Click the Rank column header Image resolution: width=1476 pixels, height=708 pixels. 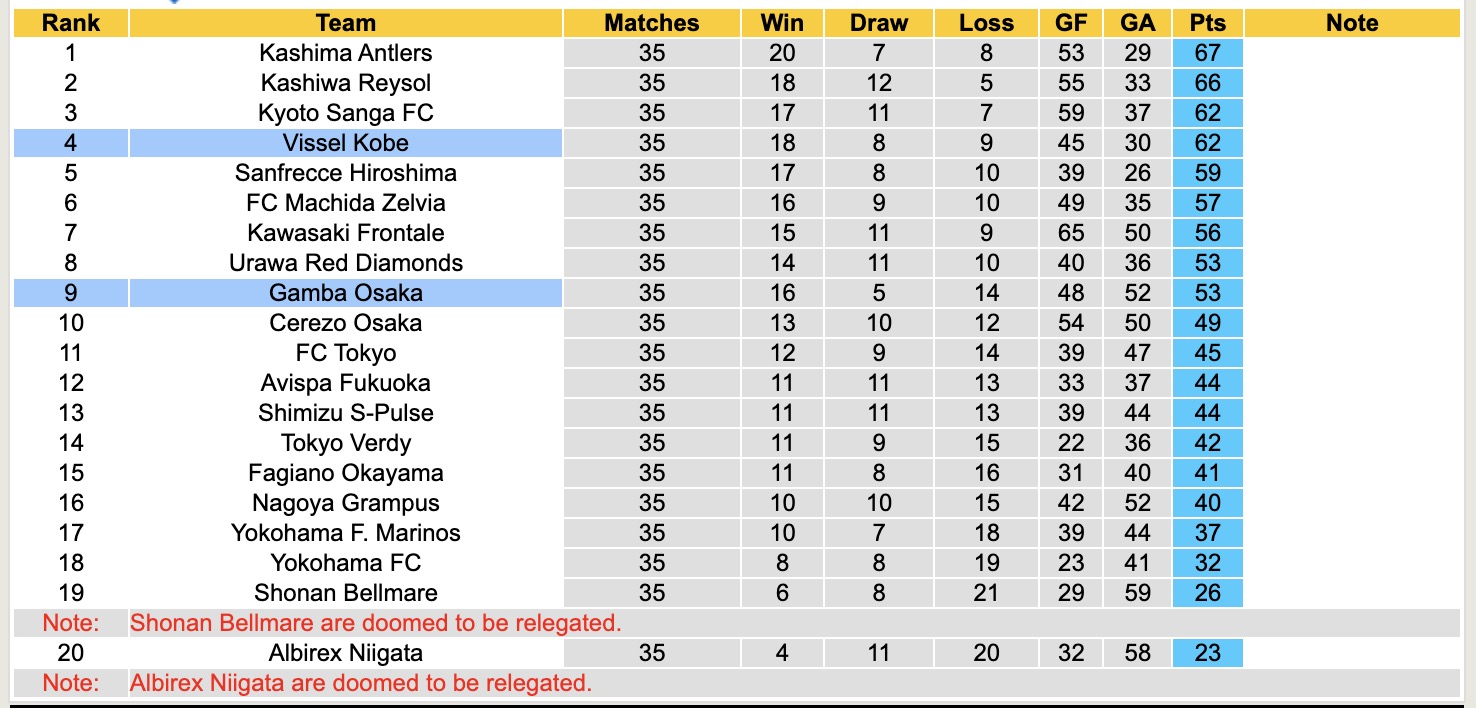click(x=70, y=23)
